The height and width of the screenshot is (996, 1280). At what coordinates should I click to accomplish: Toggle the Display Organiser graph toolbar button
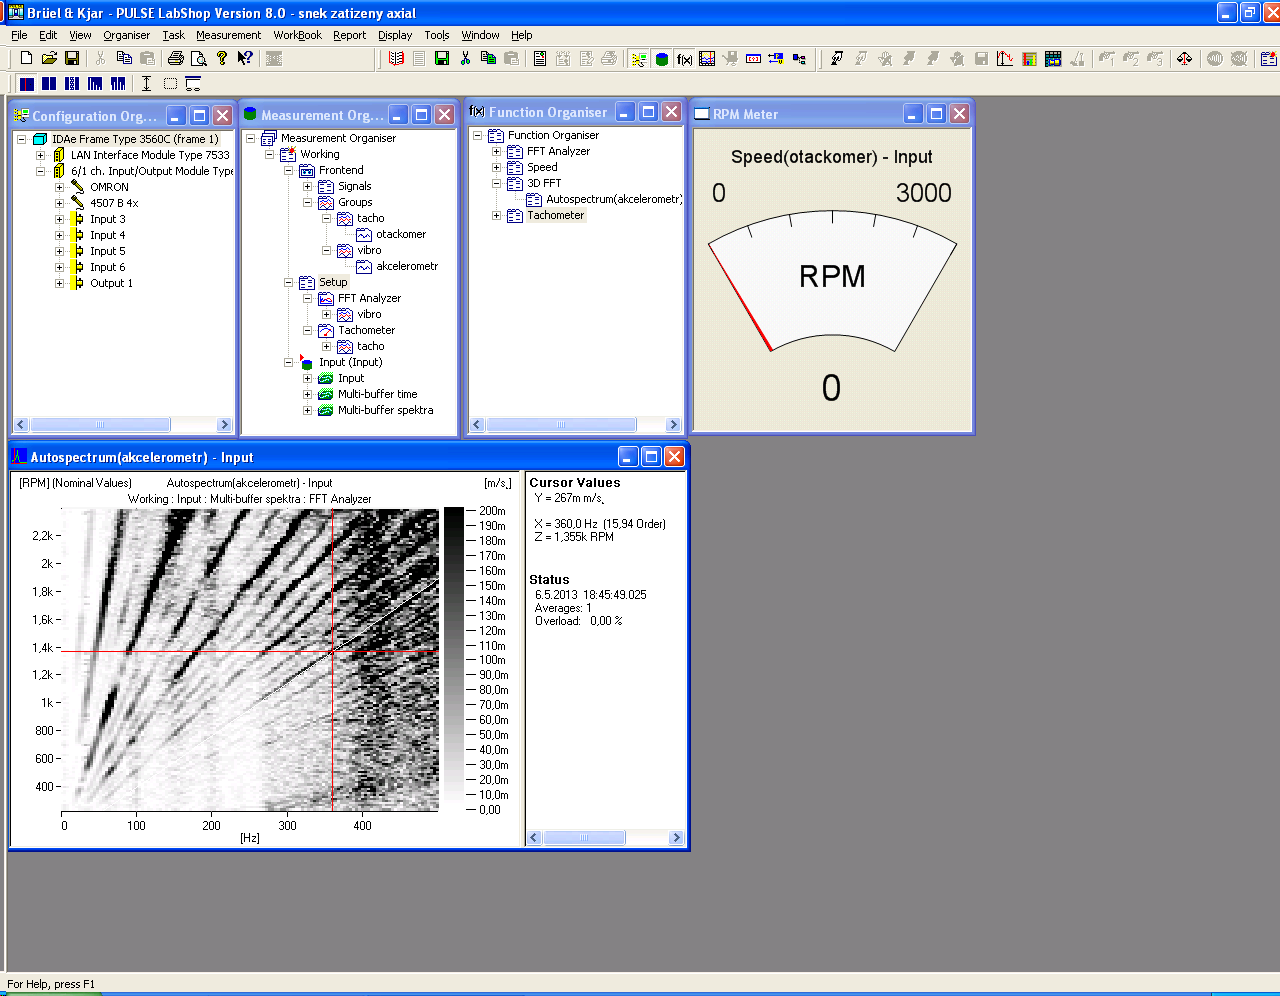pos(707,59)
